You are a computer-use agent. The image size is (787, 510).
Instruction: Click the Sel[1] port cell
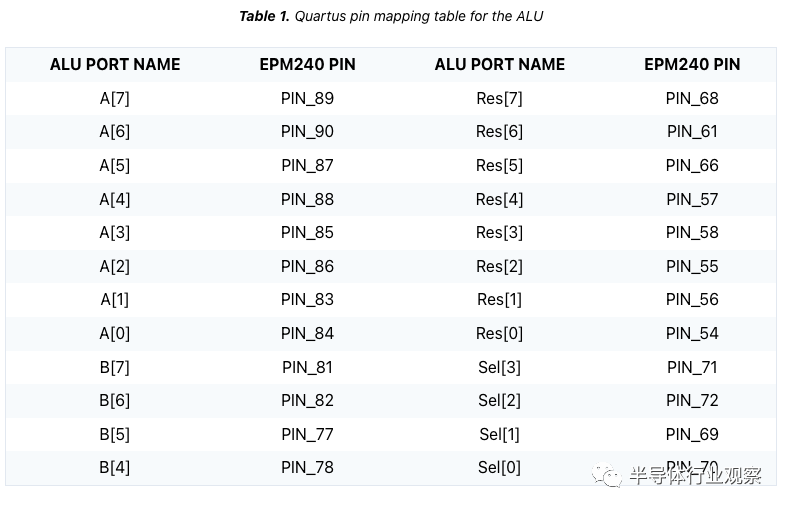click(499, 434)
